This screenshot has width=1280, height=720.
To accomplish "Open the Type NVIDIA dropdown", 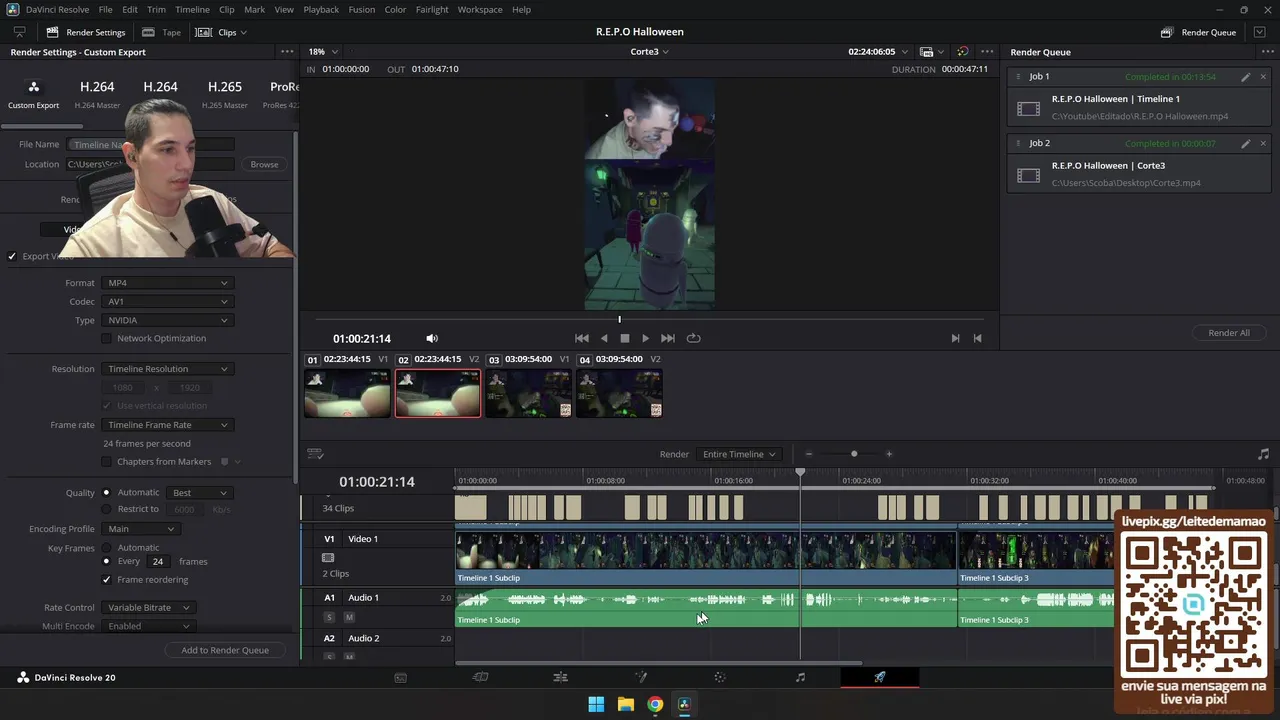I will [x=167, y=321].
